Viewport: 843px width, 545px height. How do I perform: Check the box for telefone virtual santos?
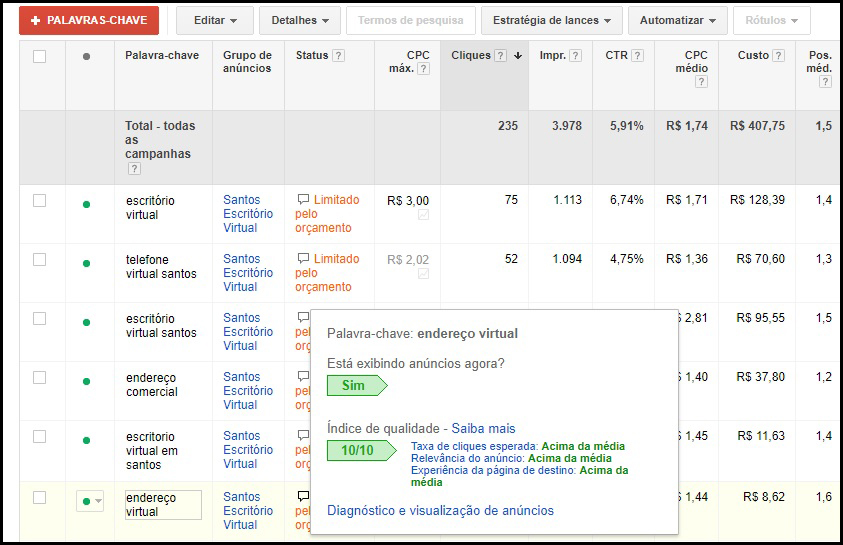(x=39, y=260)
